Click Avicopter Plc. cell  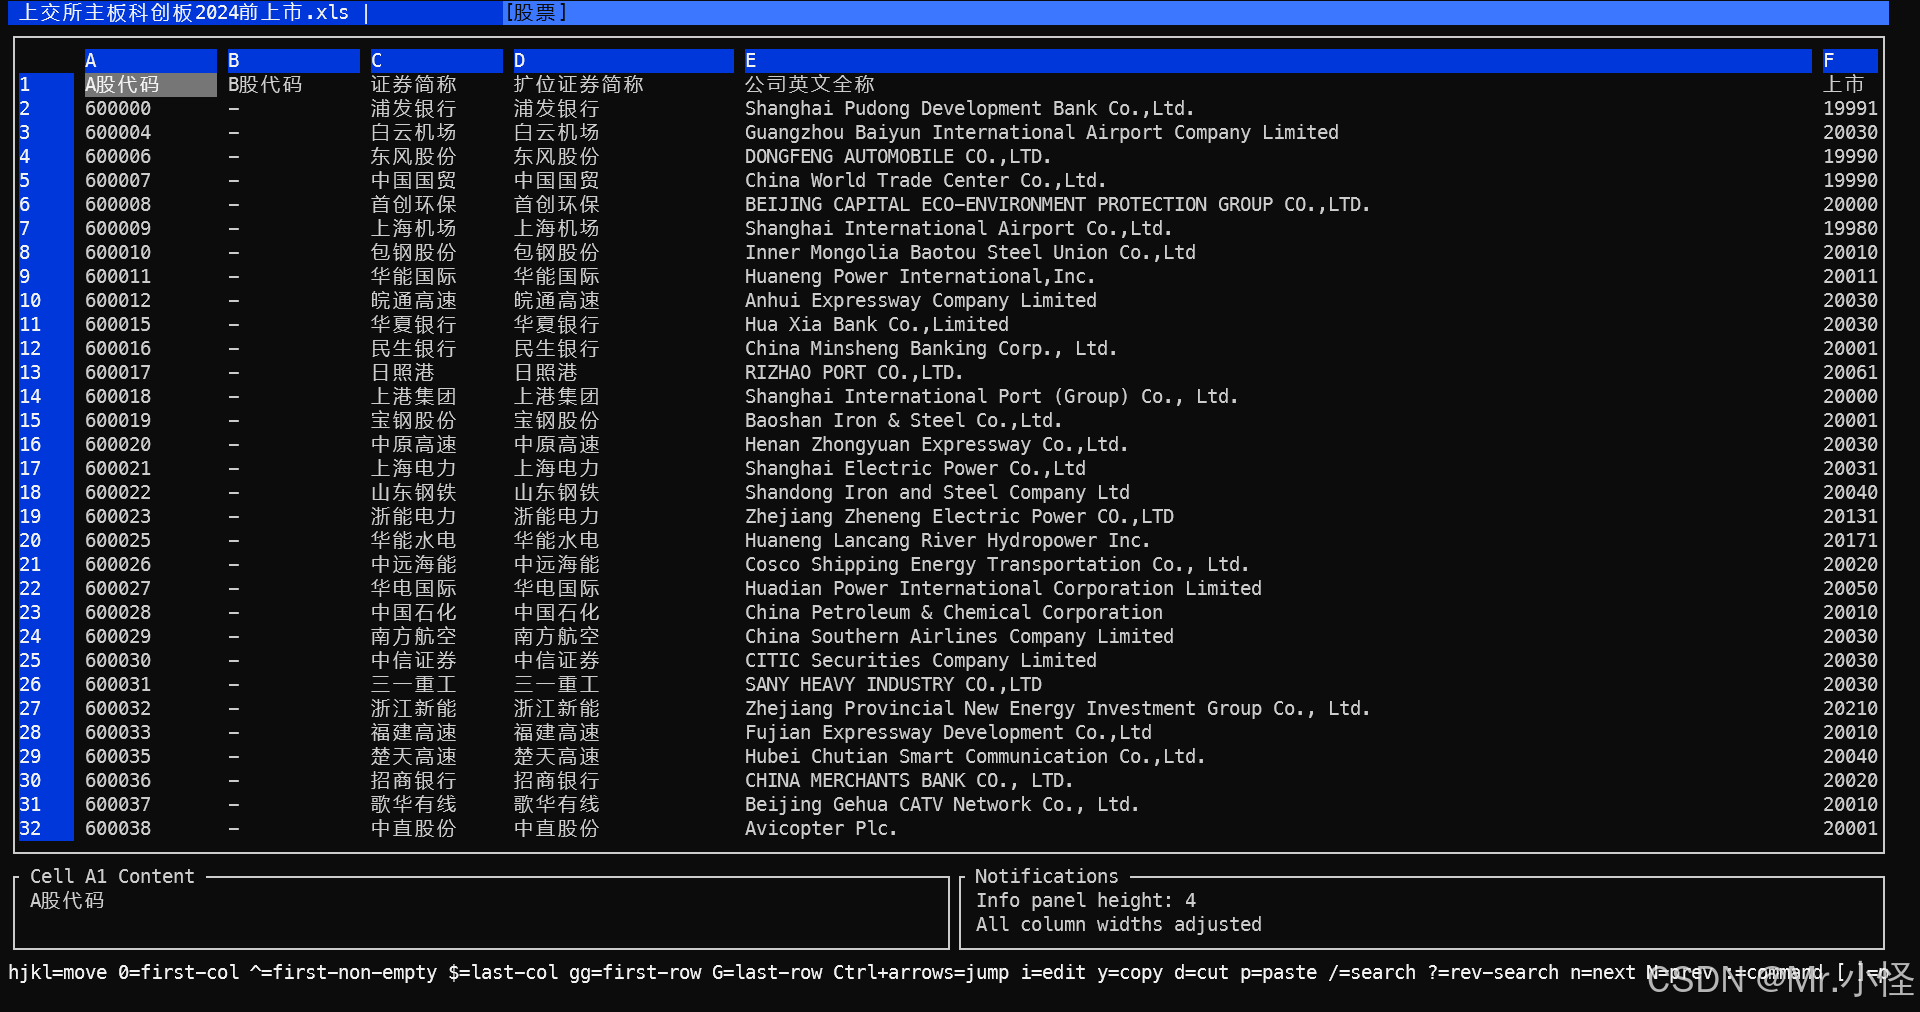pyautogui.click(x=821, y=828)
